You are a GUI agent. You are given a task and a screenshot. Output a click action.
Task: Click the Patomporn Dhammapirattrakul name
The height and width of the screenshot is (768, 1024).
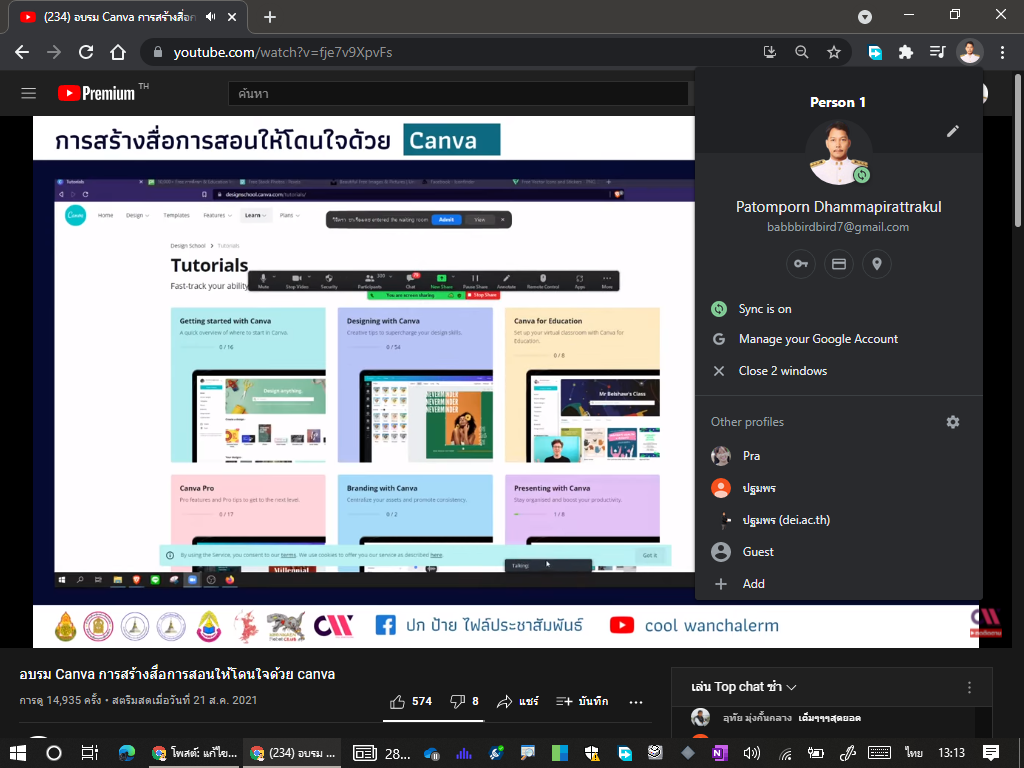(839, 207)
